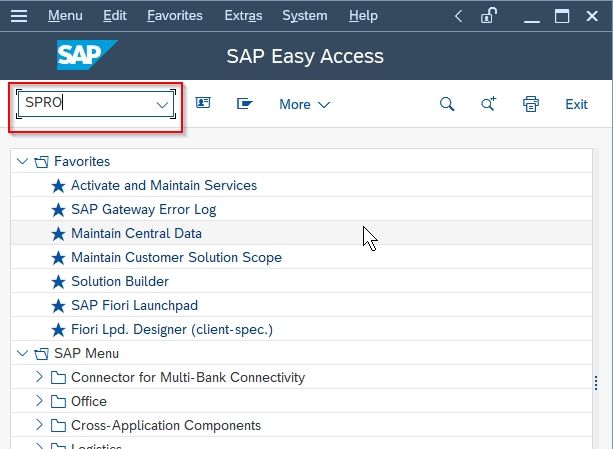Open the hamburger menu icon
The height and width of the screenshot is (449, 613).
(x=19, y=16)
